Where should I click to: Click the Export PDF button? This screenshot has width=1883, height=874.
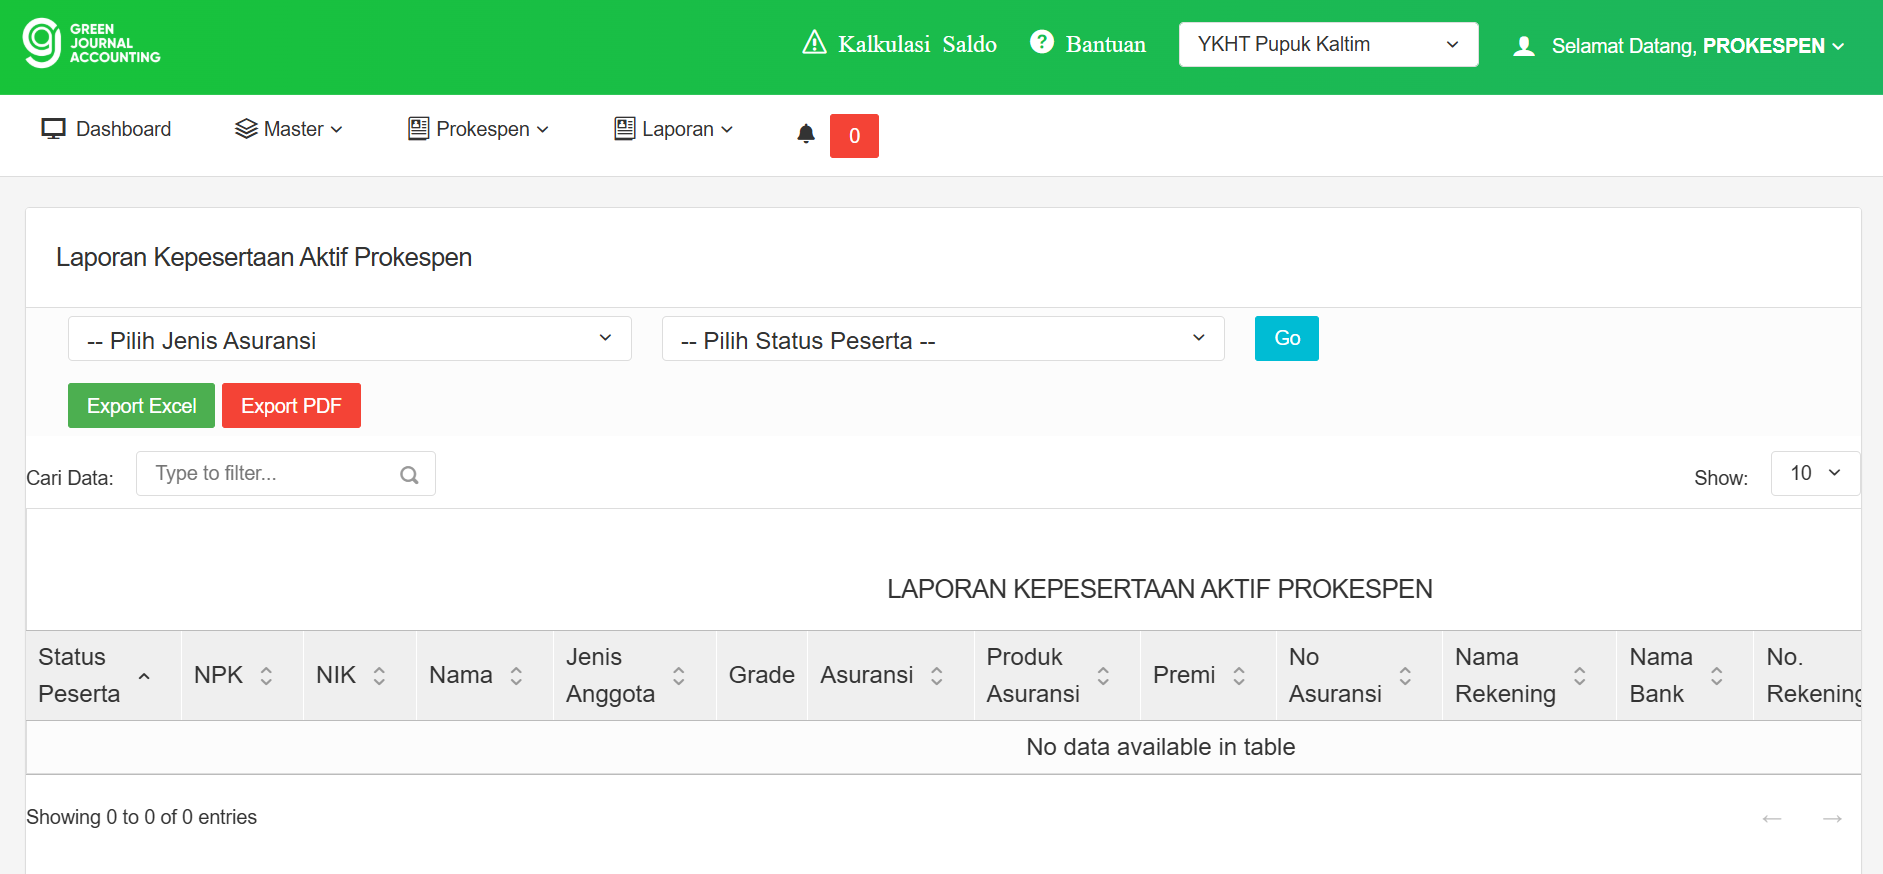tap(291, 406)
